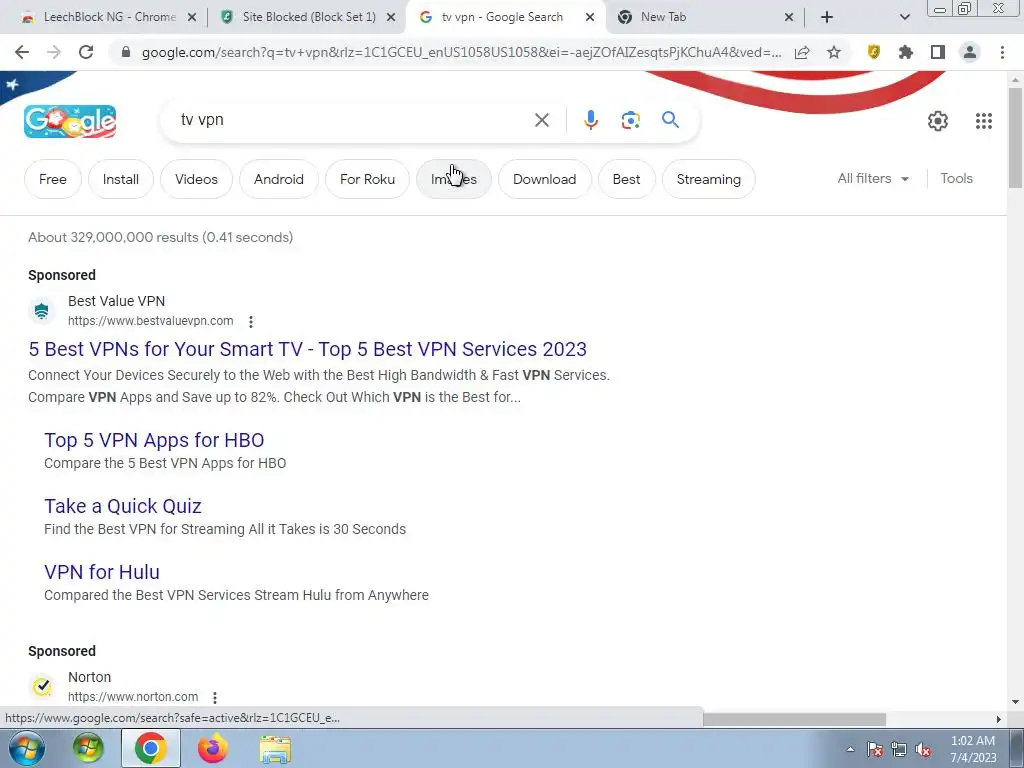
Task: Click the address bar URL
Action: (x=461, y=52)
